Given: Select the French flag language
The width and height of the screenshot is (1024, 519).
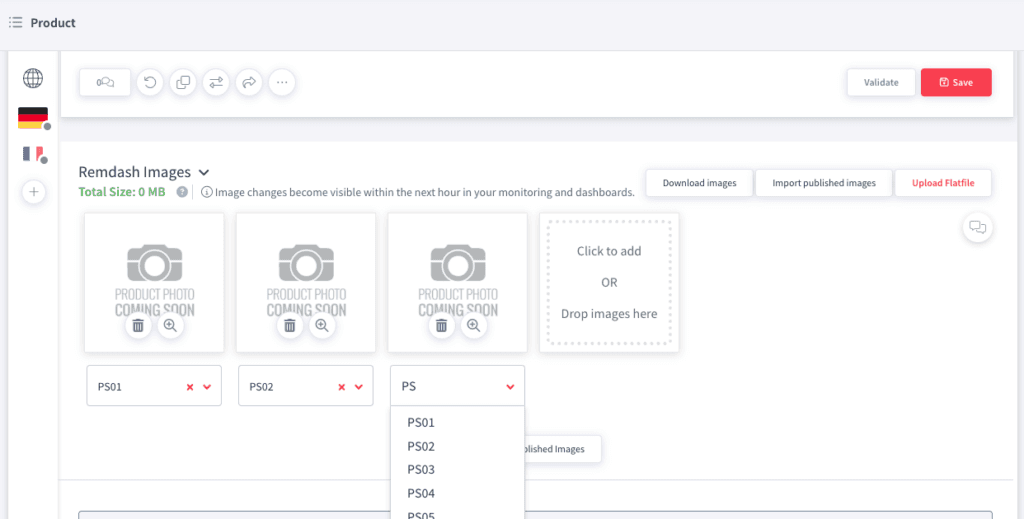Looking at the screenshot, I should click(33, 154).
